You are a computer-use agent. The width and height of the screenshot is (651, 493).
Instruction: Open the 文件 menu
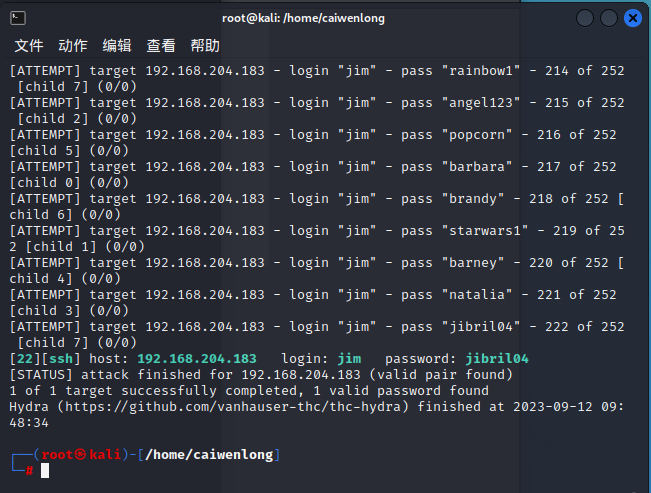coord(29,46)
